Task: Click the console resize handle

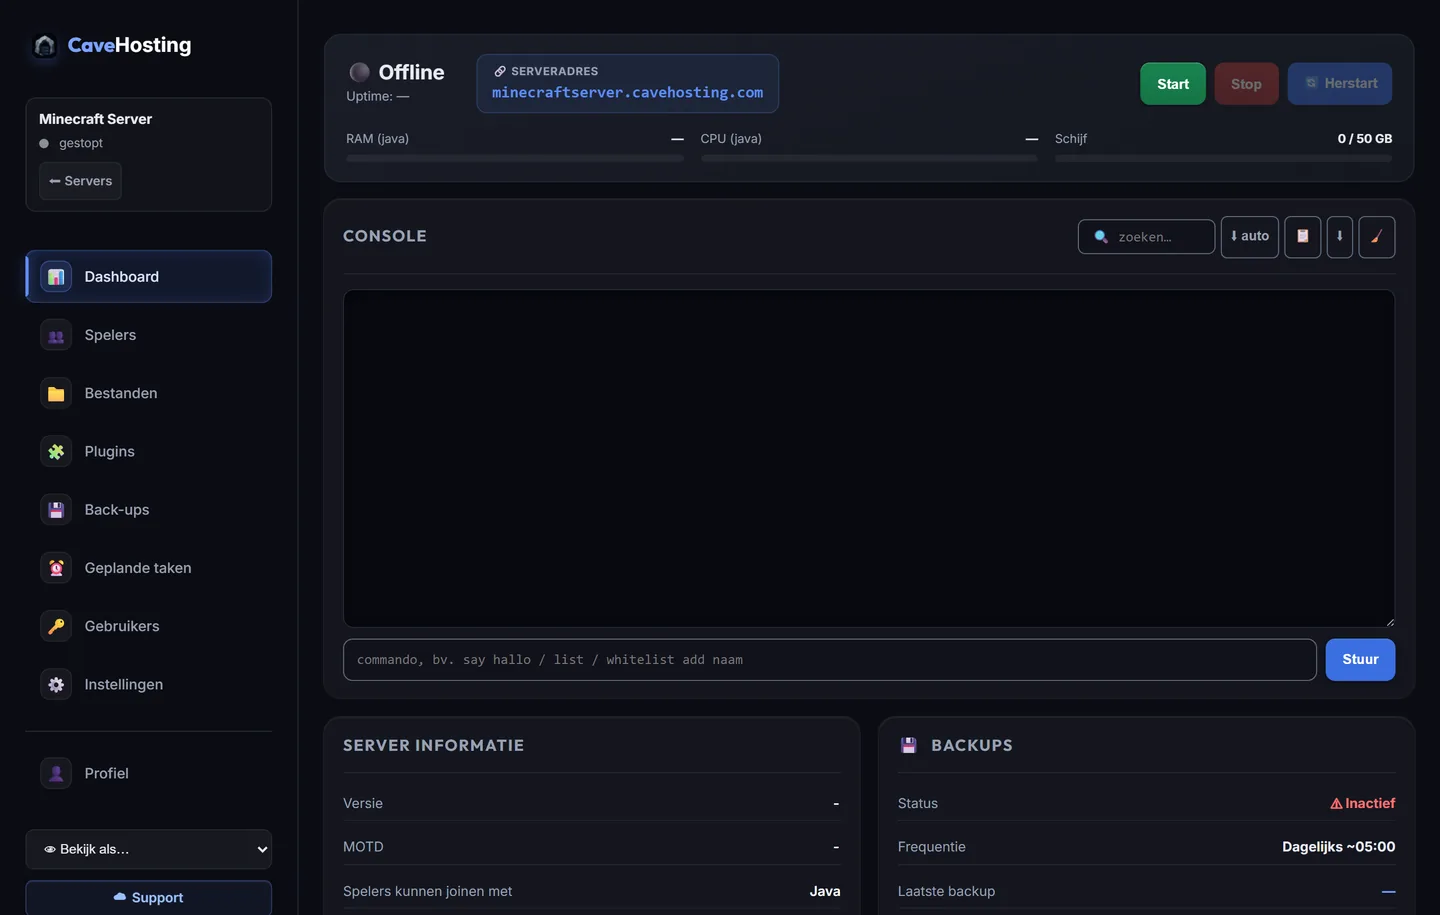Action: (x=1389, y=622)
